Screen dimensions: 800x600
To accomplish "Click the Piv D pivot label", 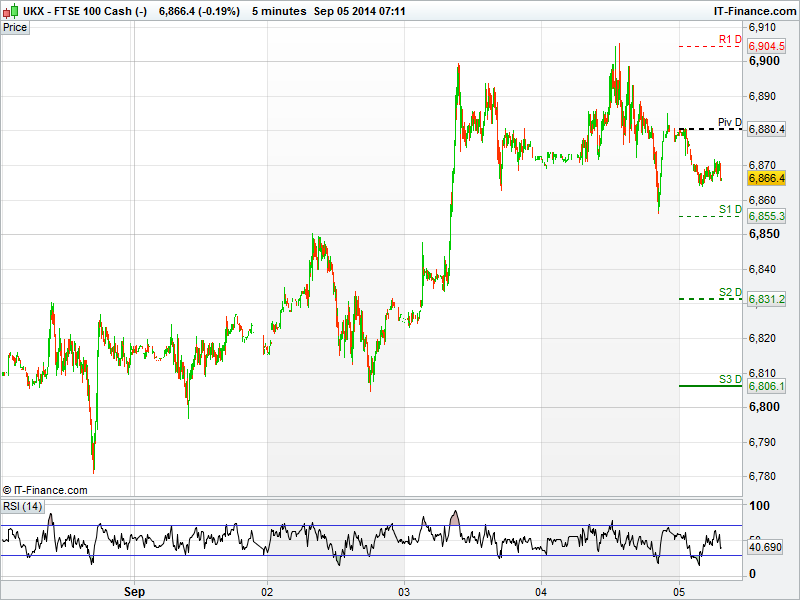I will [729, 123].
